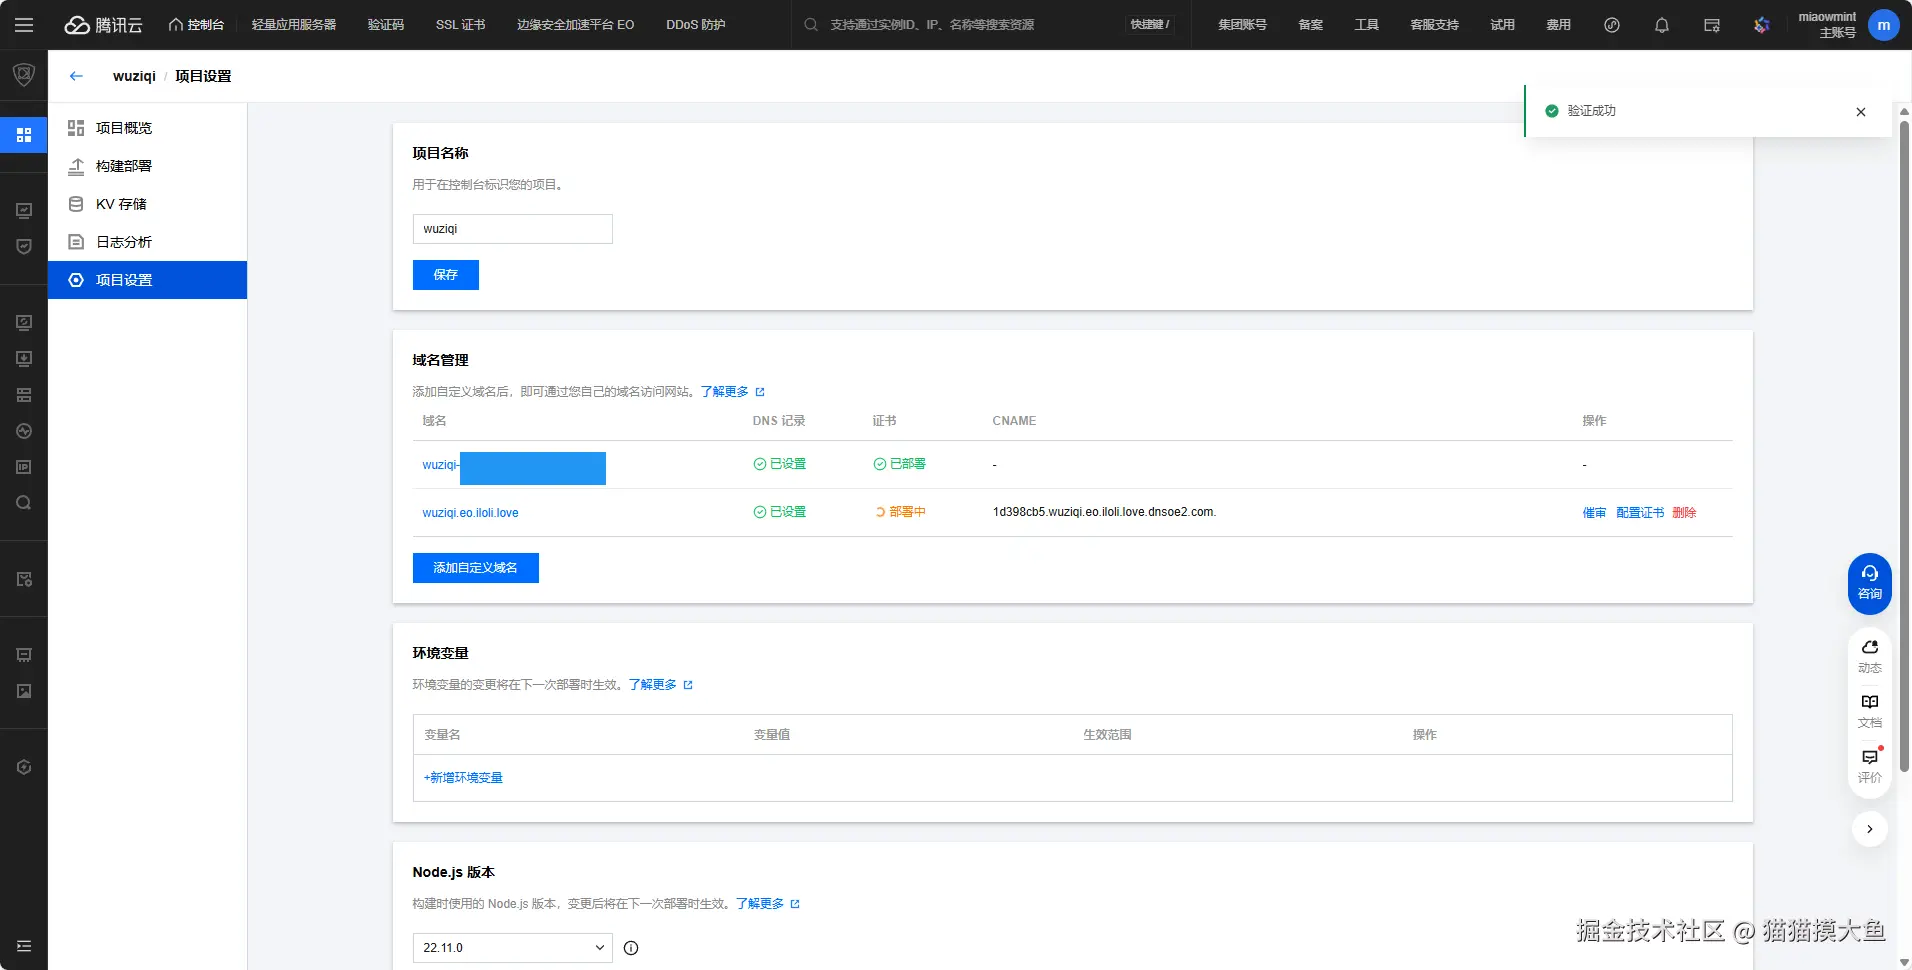1912x970 pixels.
Task: Click the page vertical scrollbar
Action: 1904,445
